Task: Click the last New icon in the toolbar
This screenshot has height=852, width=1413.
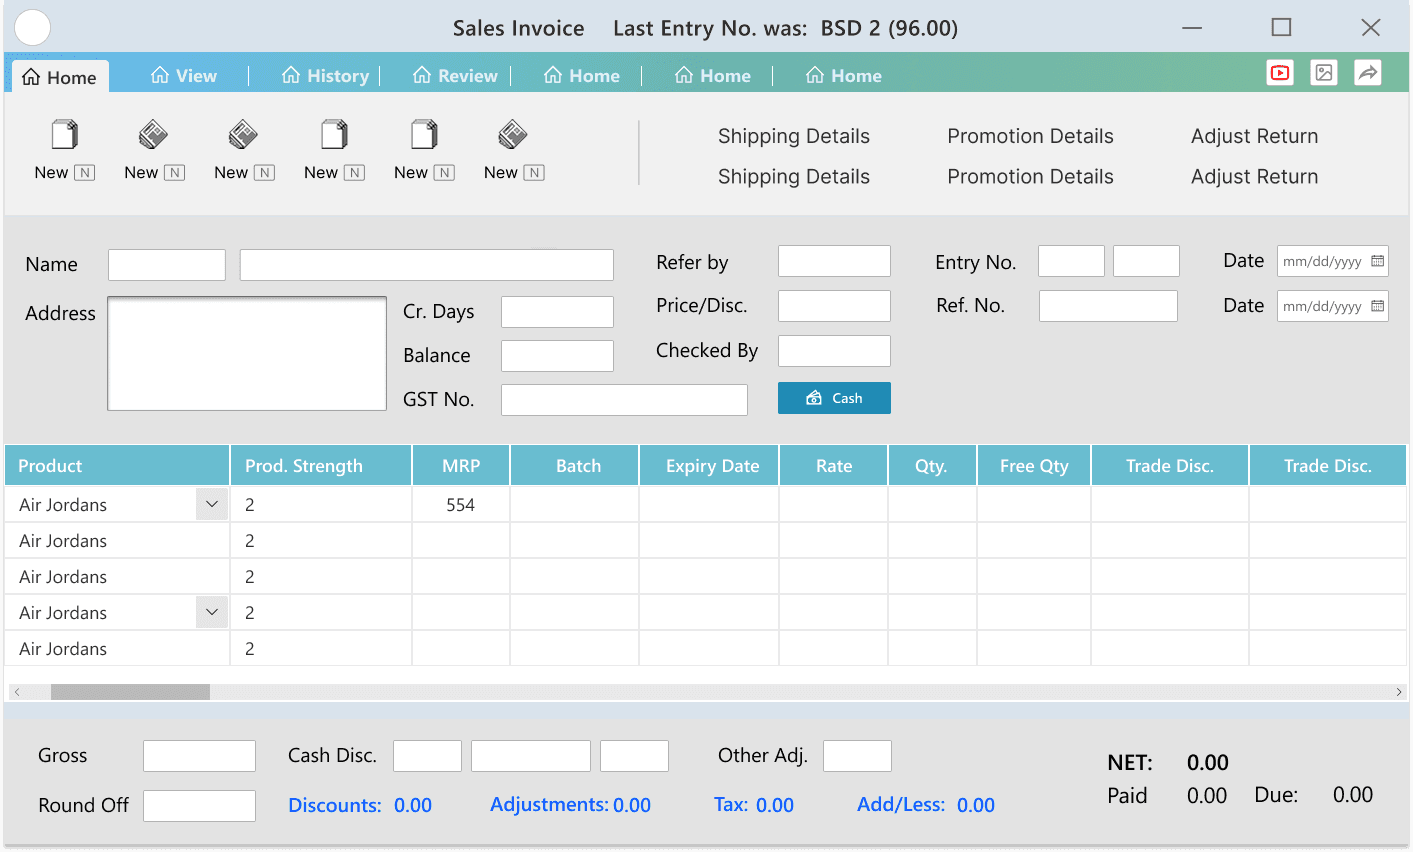Action: click(513, 135)
